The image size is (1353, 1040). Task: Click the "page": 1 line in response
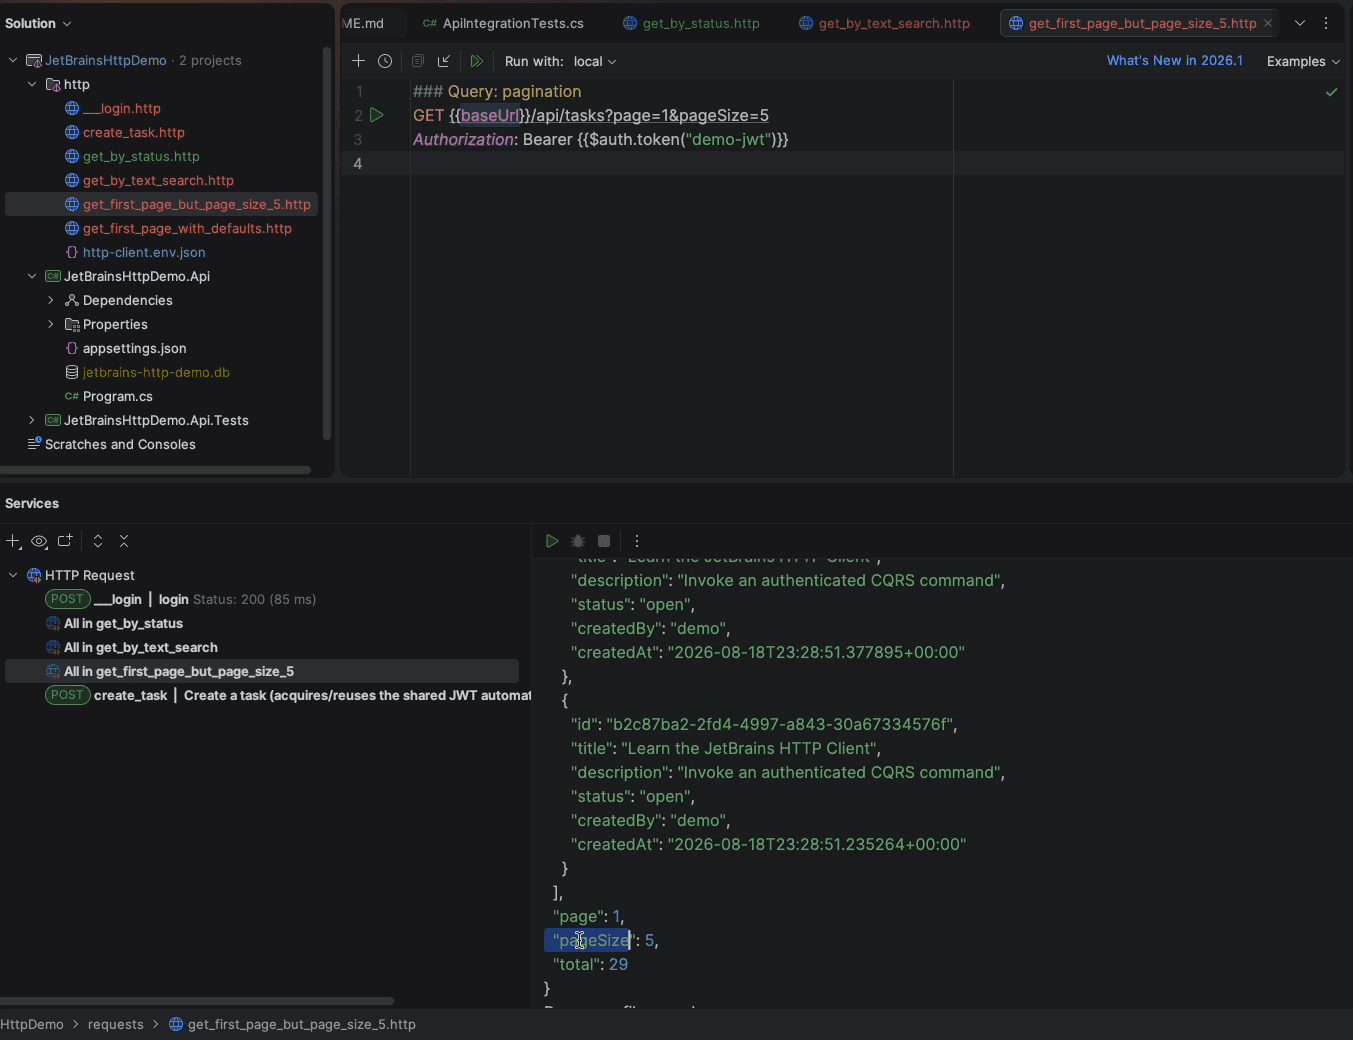coord(588,916)
